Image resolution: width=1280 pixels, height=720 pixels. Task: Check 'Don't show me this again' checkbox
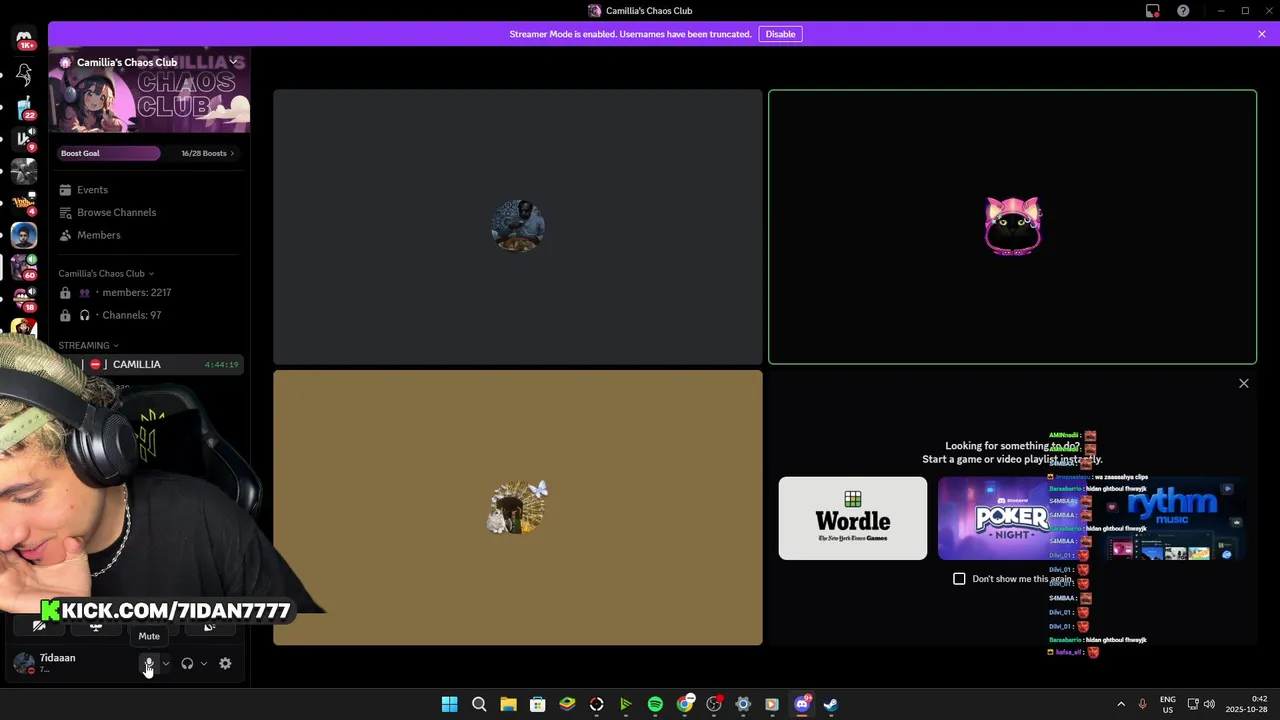tap(959, 579)
